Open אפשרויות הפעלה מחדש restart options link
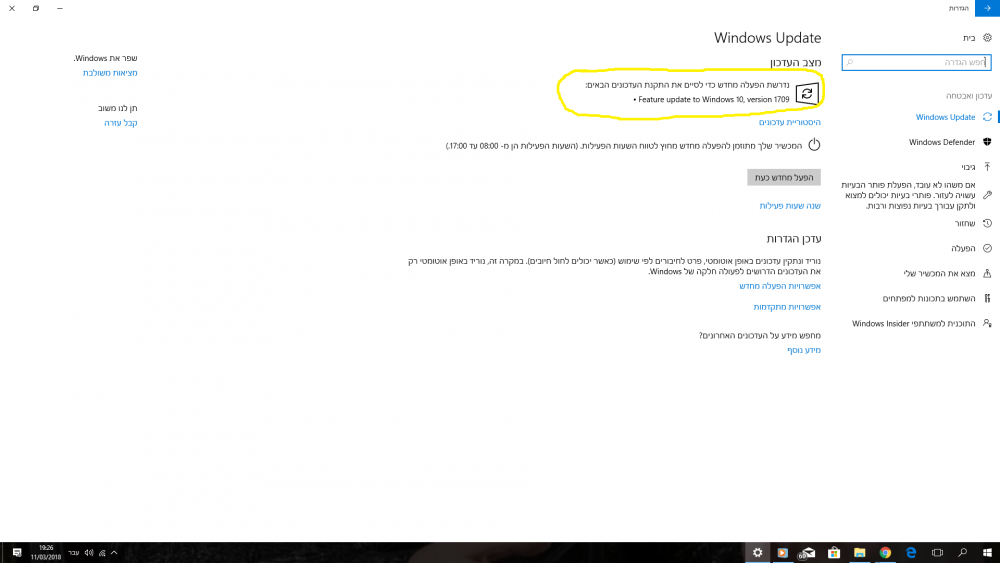Image resolution: width=1000 pixels, height=563 pixels. click(780, 286)
